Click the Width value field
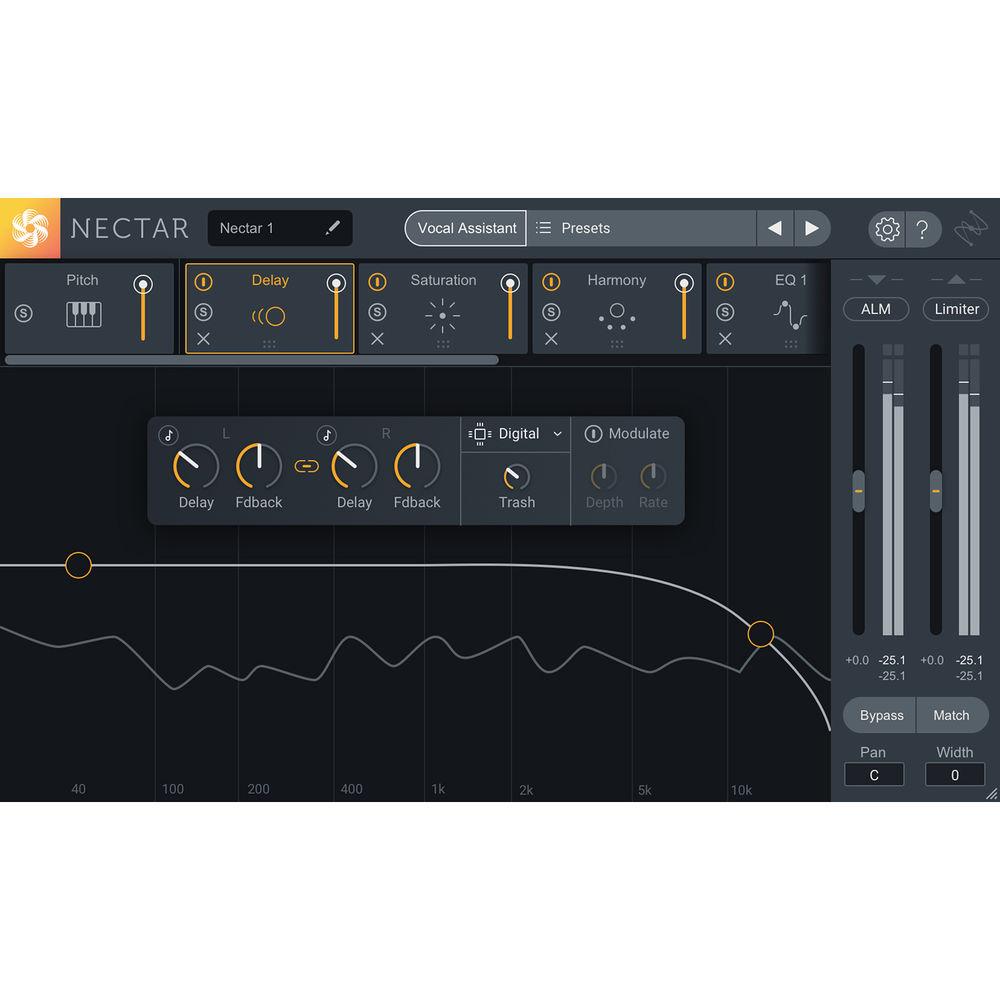This screenshot has width=1000, height=1000. pos(955,774)
